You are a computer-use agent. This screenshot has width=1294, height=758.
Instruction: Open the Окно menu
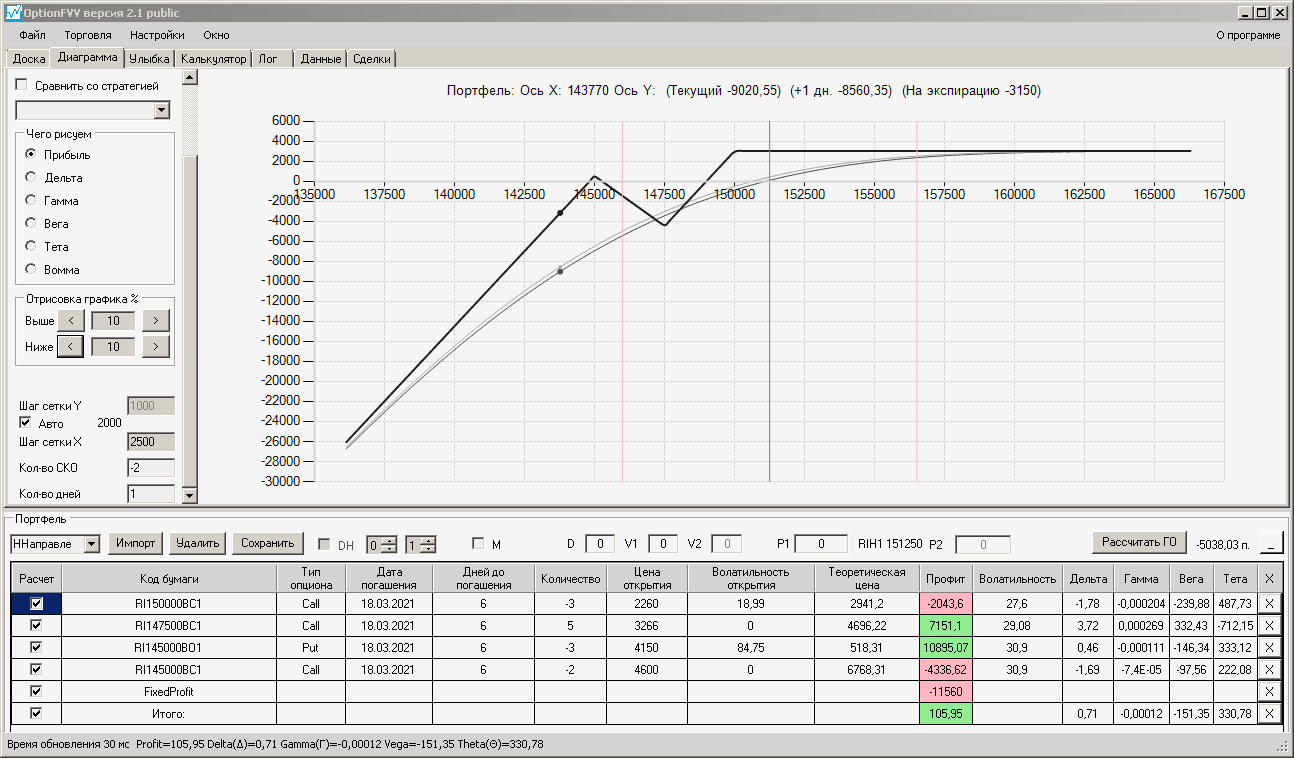click(x=216, y=35)
